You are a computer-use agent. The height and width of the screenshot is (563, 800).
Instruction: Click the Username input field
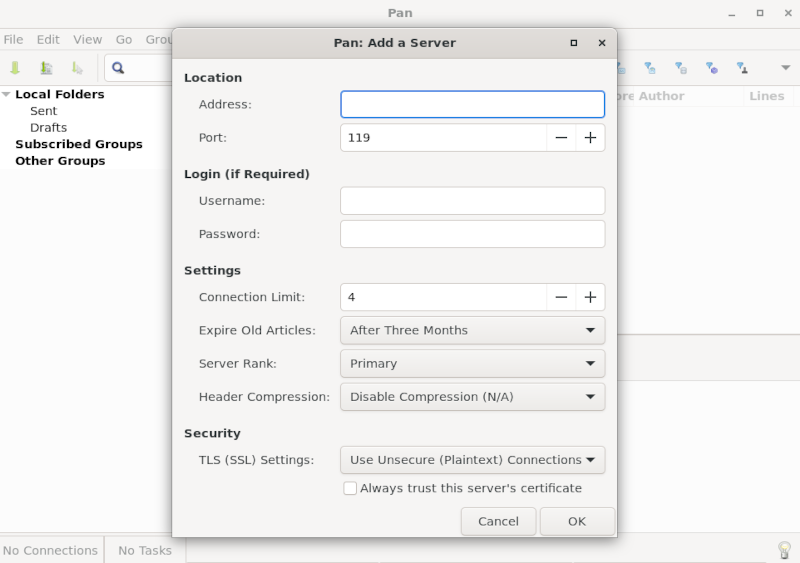472,201
